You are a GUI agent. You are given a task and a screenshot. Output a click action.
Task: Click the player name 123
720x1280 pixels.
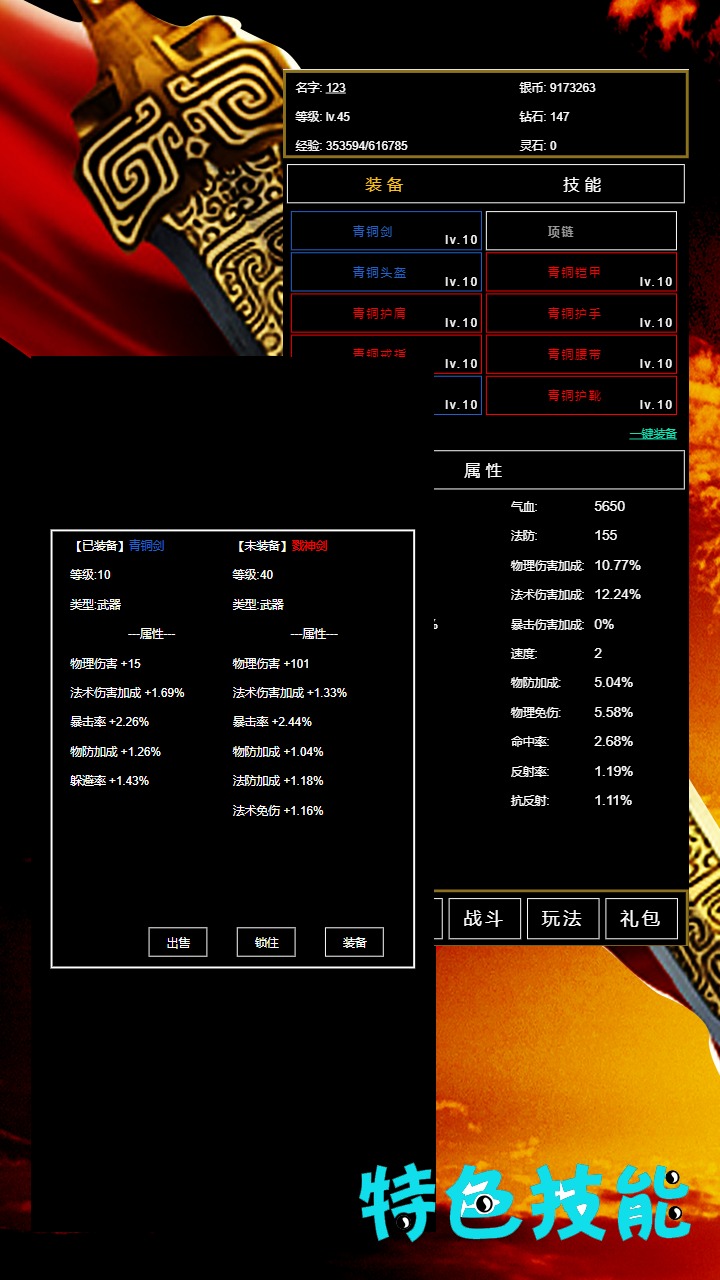tap(336, 88)
